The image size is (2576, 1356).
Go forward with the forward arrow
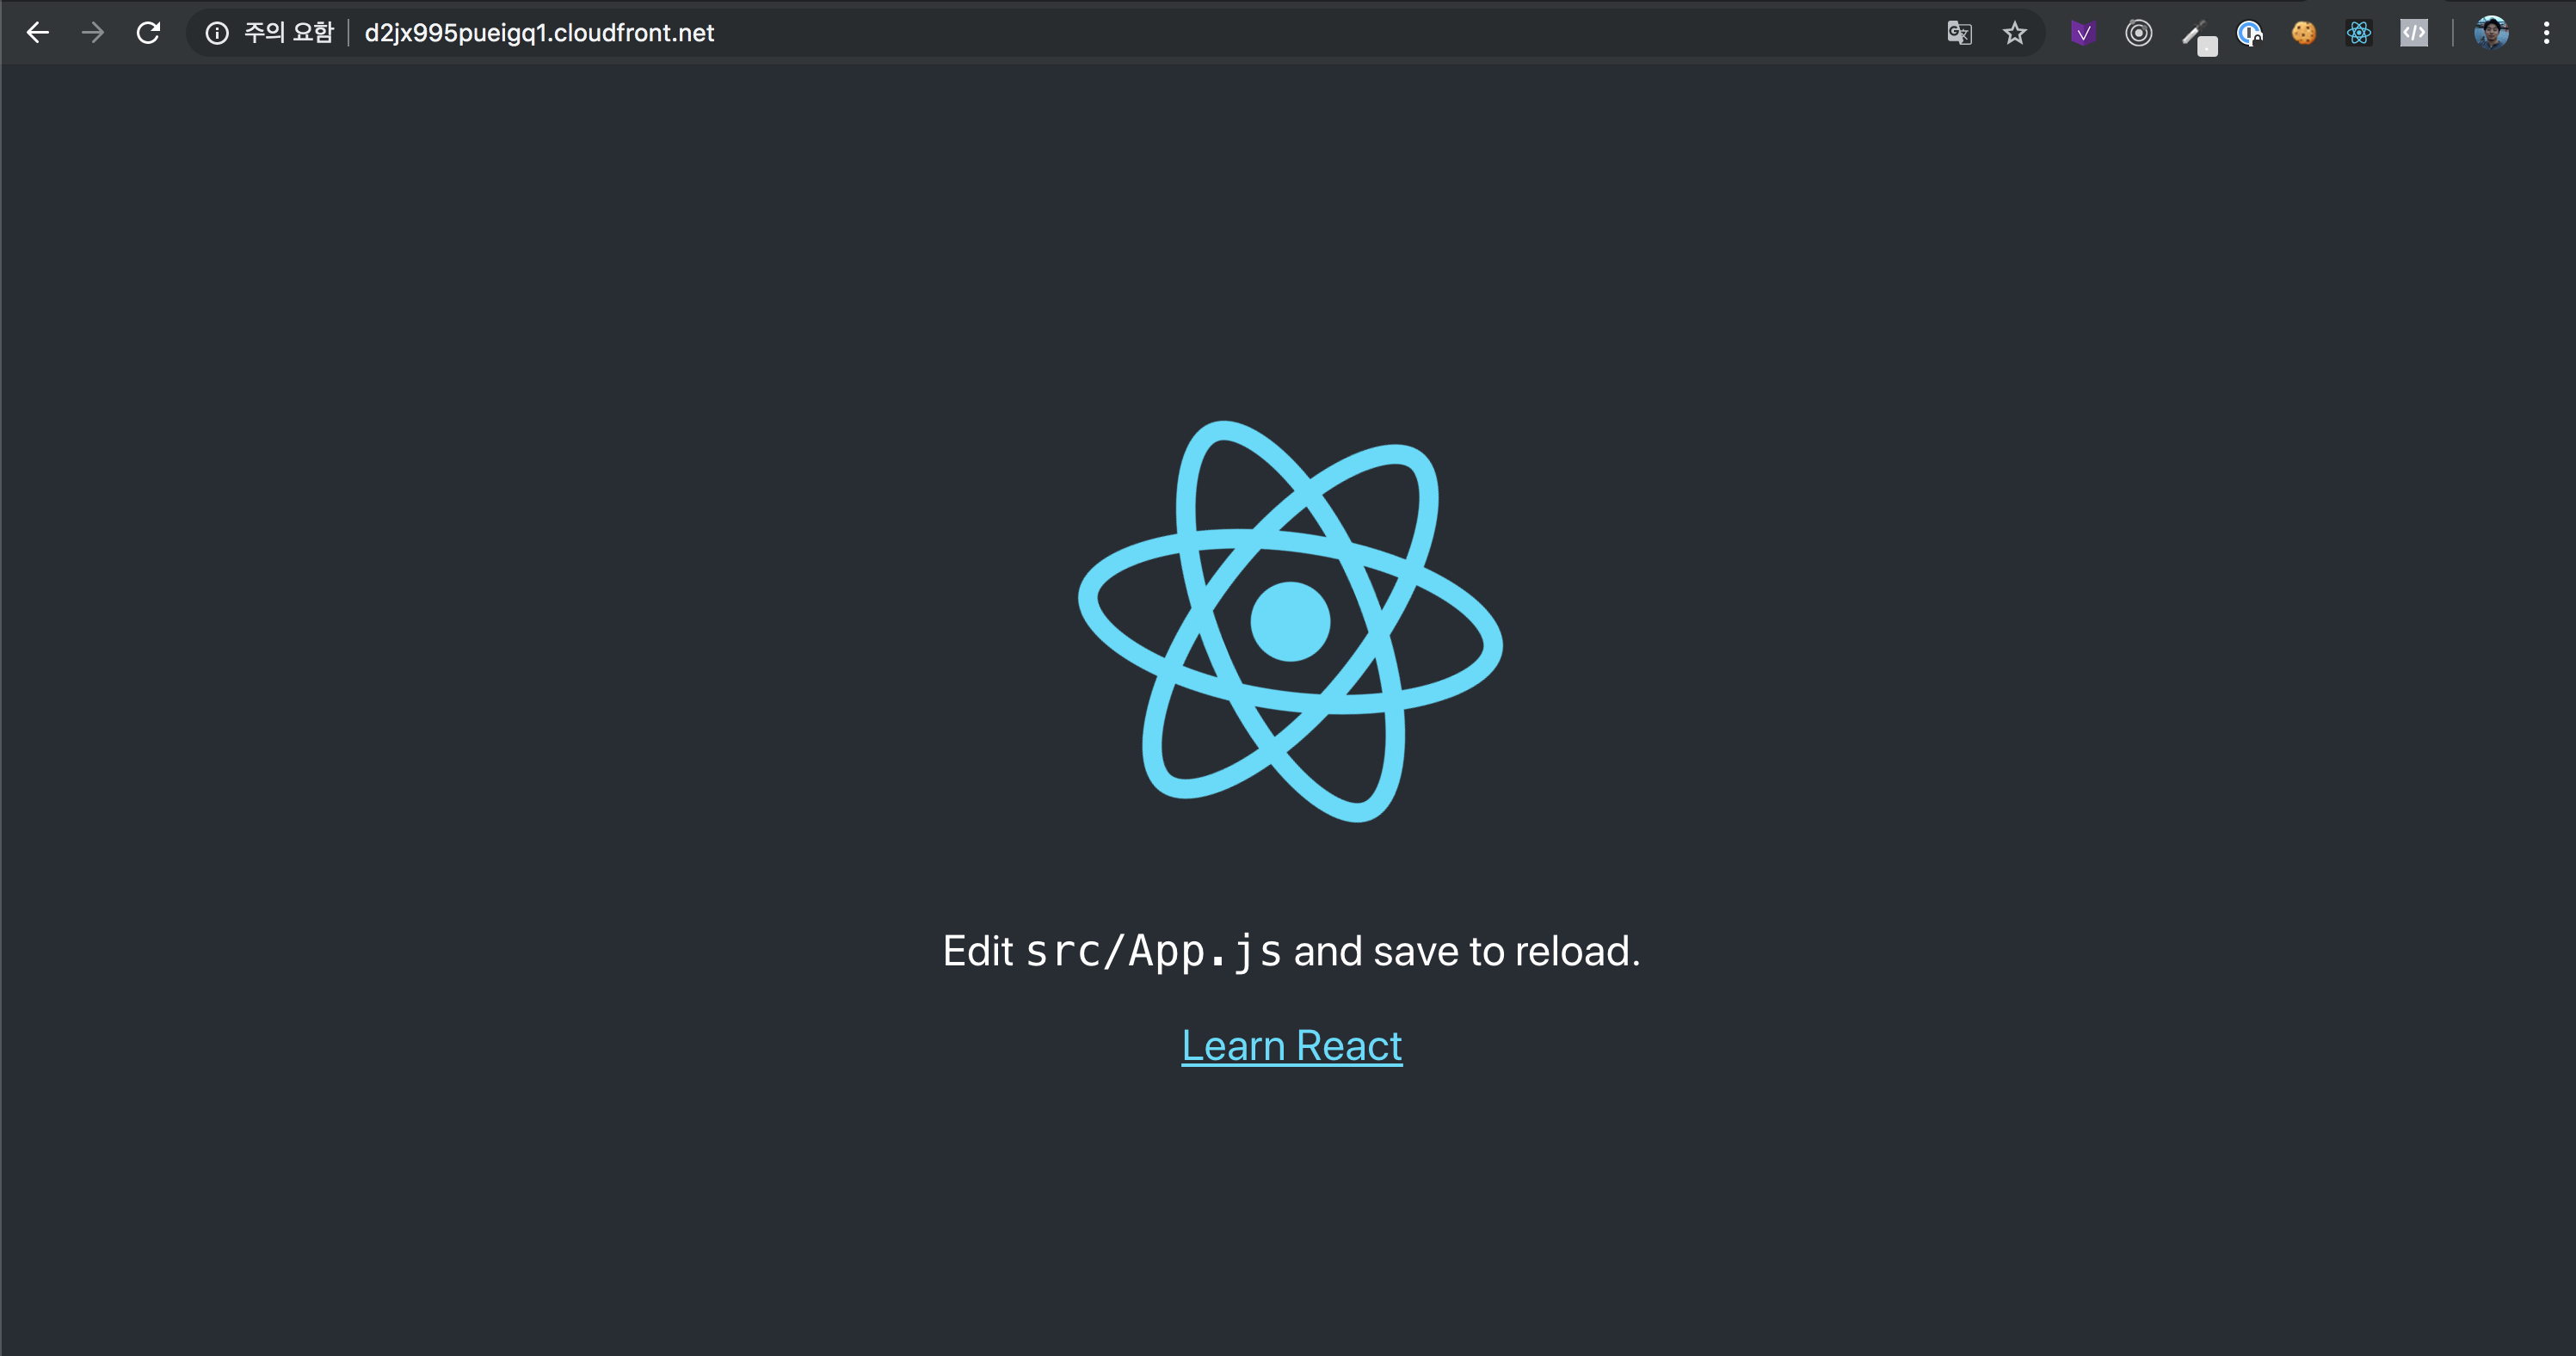[x=93, y=33]
